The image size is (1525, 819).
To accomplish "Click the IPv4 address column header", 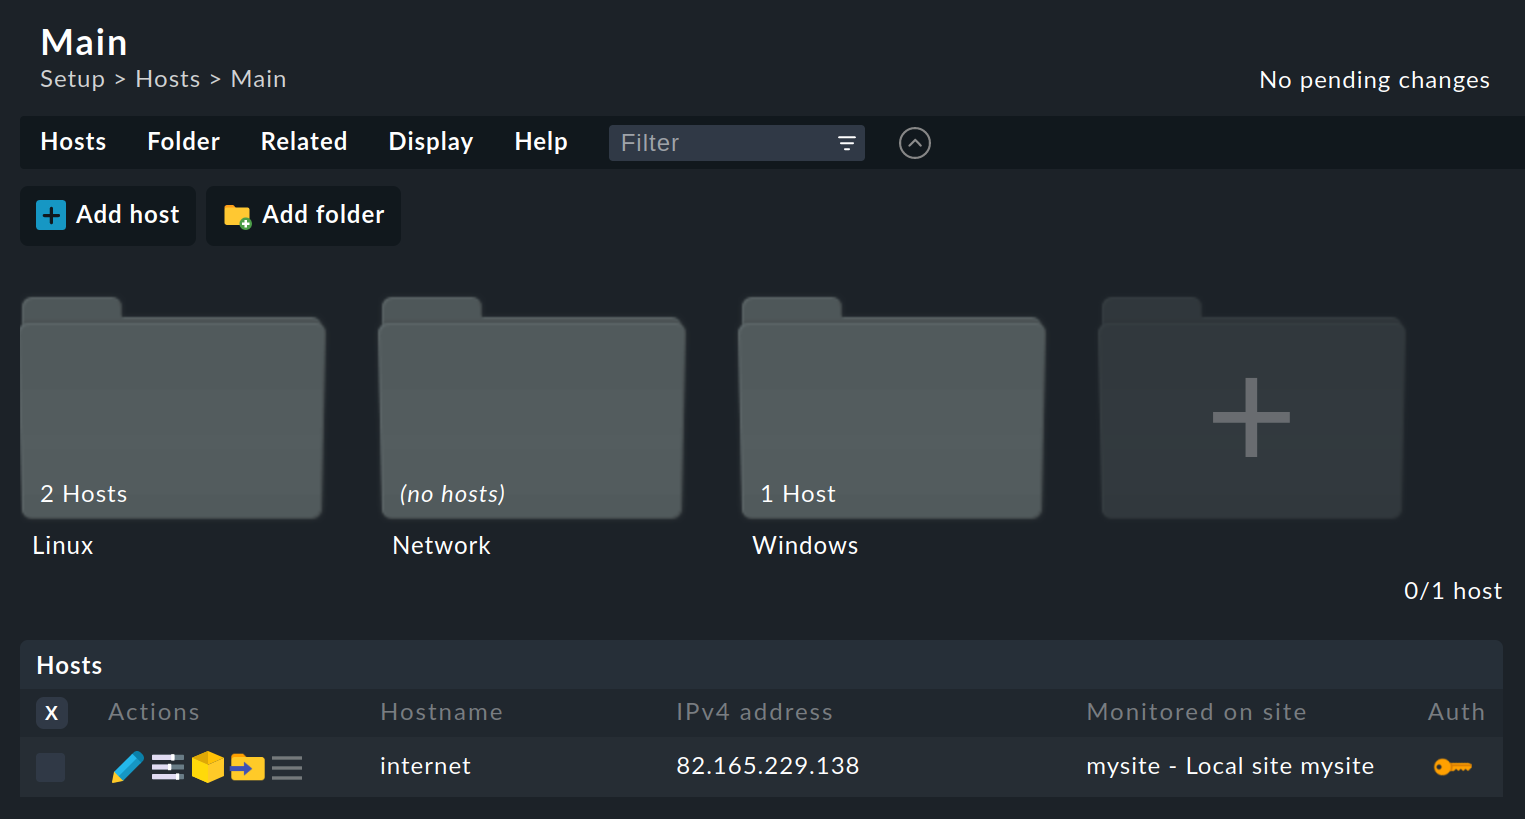I will point(754,712).
